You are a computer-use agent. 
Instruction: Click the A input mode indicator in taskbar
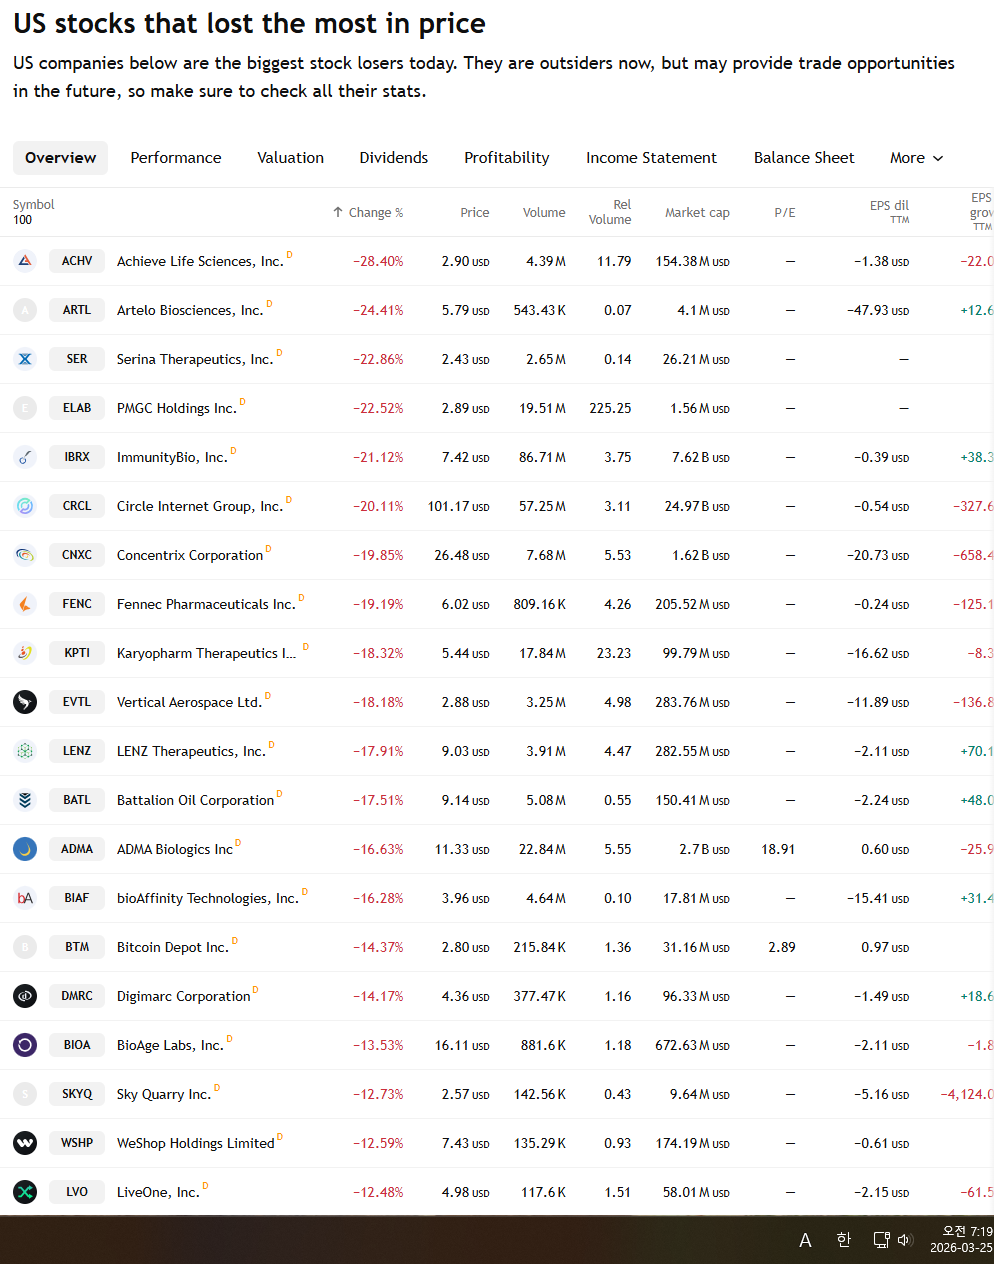click(x=805, y=1241)
